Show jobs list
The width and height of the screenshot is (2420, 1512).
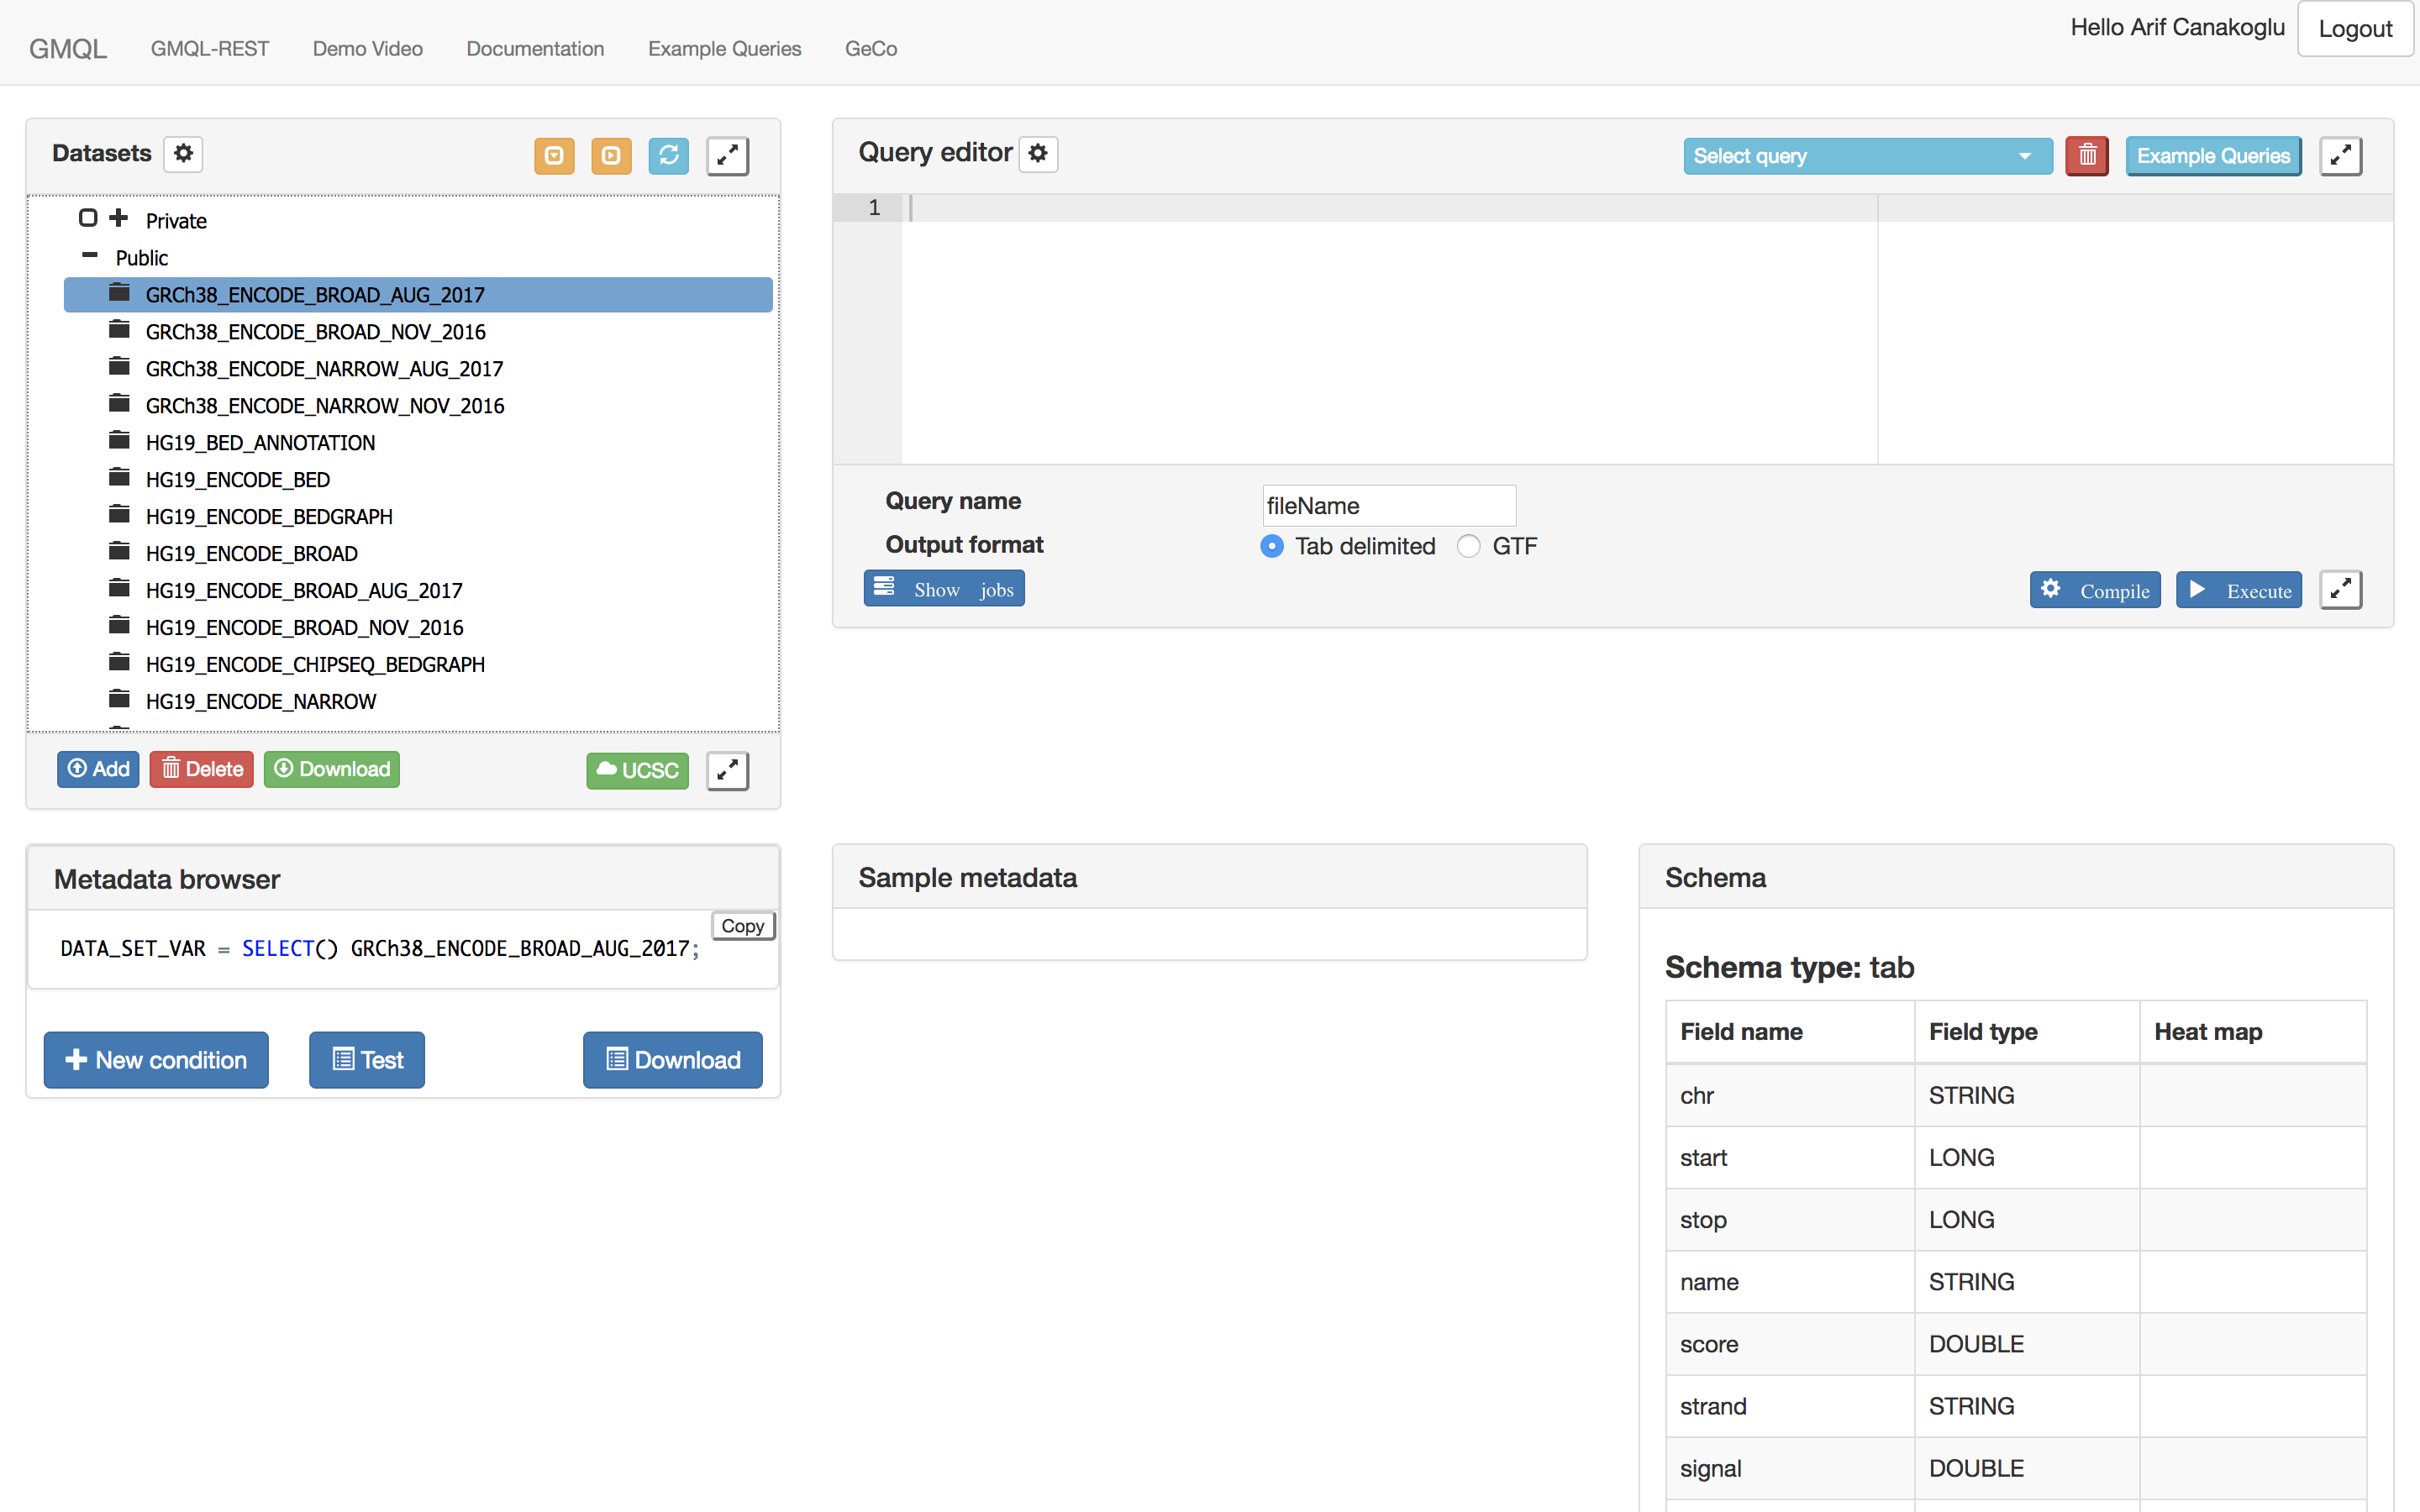click(x=944, y=589)
